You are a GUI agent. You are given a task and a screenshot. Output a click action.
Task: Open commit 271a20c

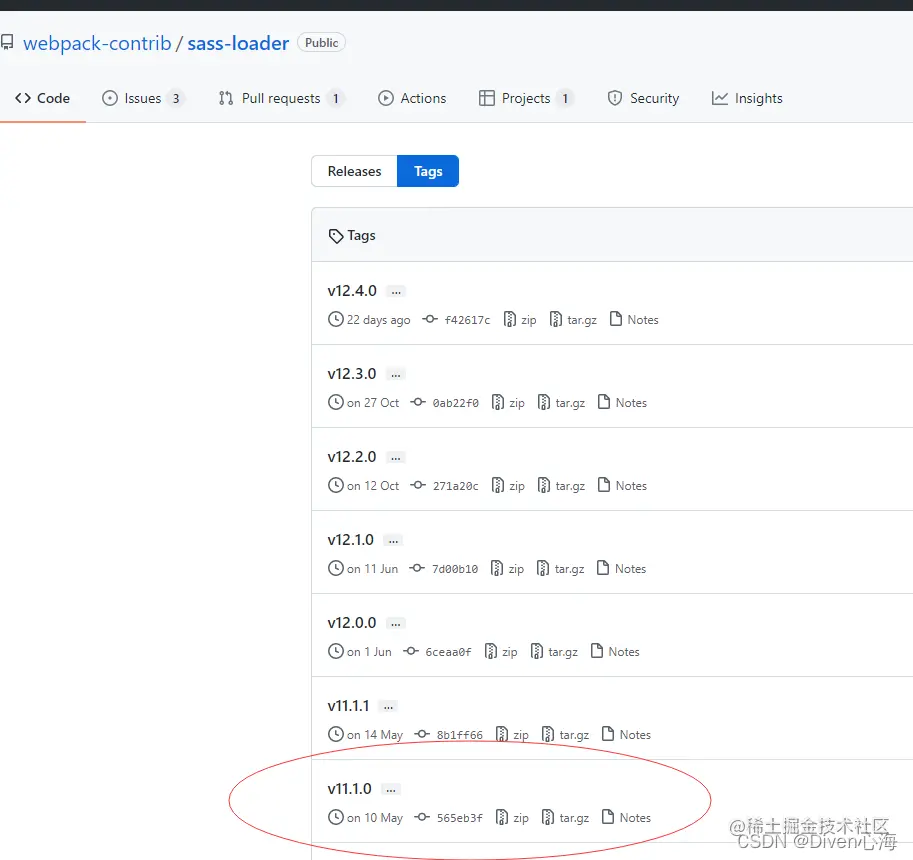(x=445, y=486)
